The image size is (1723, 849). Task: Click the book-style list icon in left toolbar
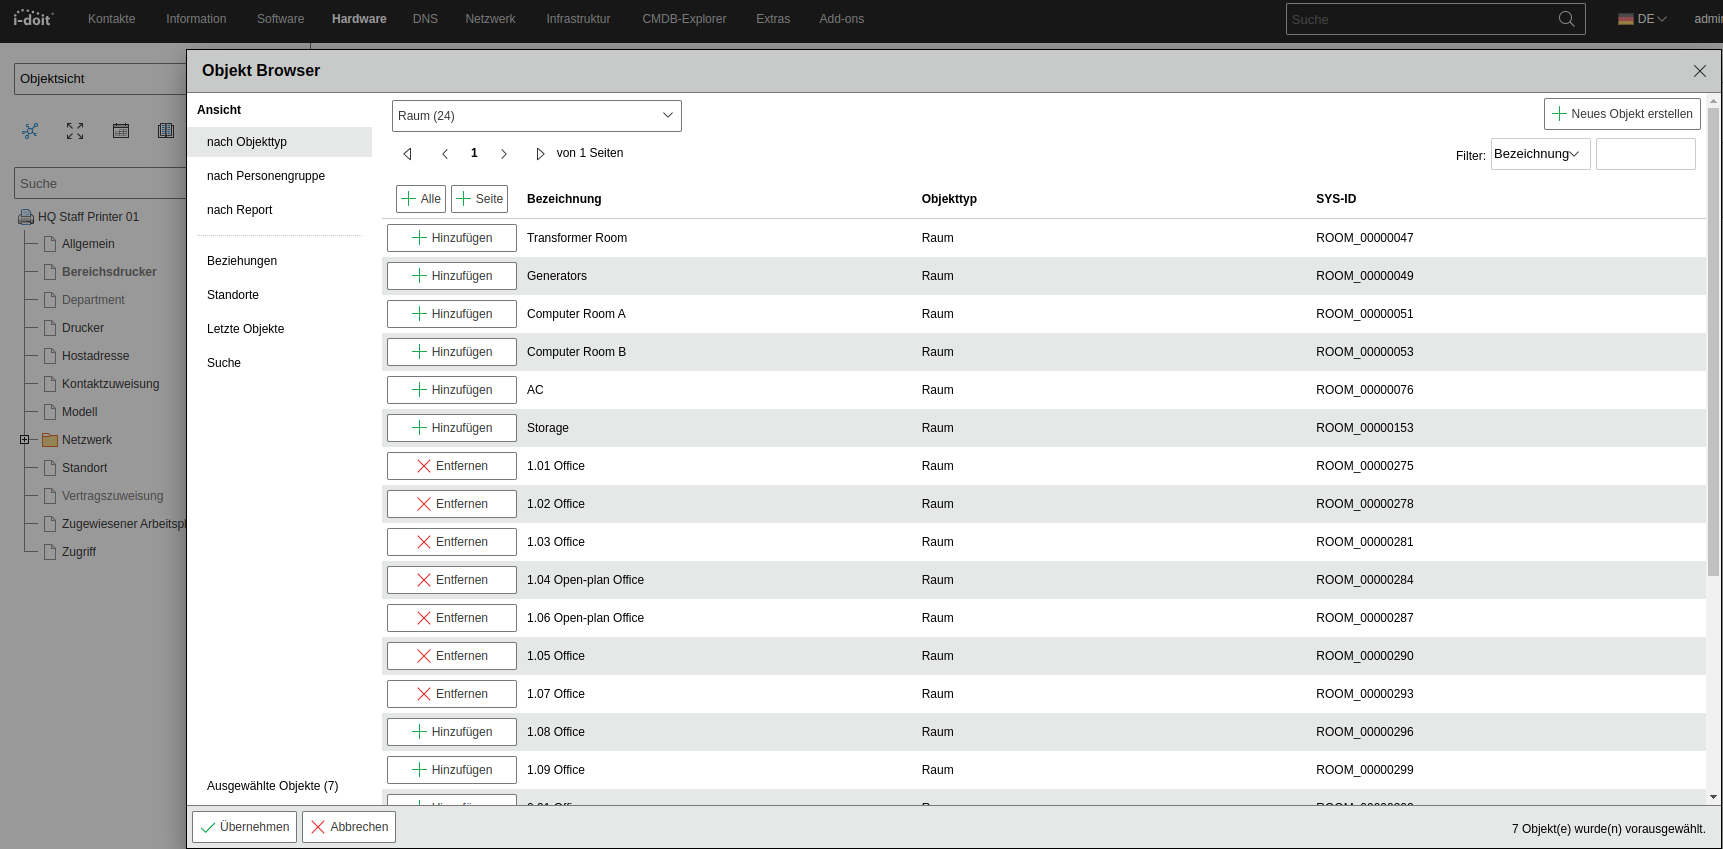click(166, 131)
